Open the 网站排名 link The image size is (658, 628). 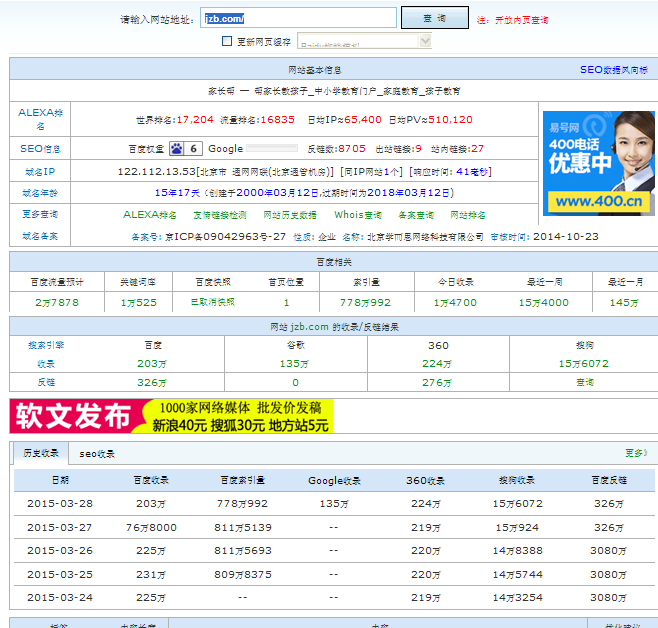[x=467, y=215]
